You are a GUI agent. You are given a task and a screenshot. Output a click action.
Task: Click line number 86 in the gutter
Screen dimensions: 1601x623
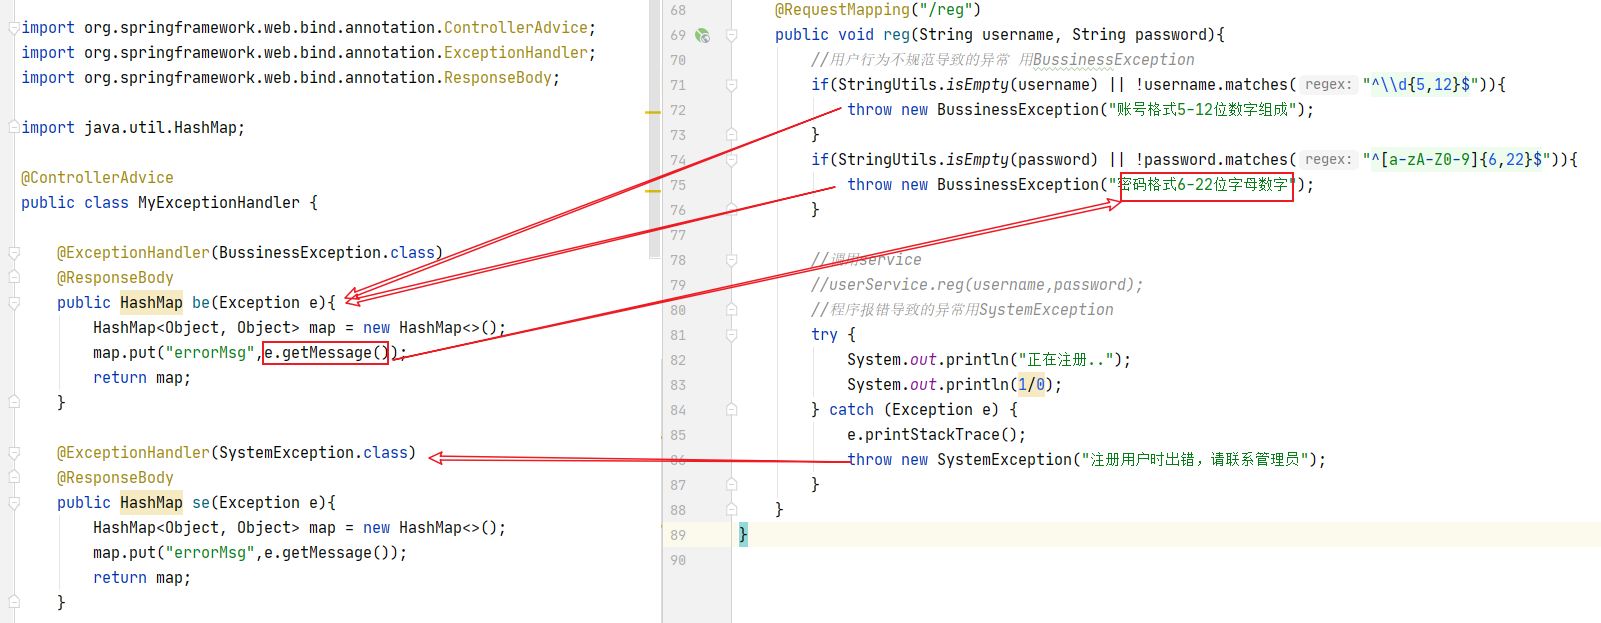[x=678, y=460]
